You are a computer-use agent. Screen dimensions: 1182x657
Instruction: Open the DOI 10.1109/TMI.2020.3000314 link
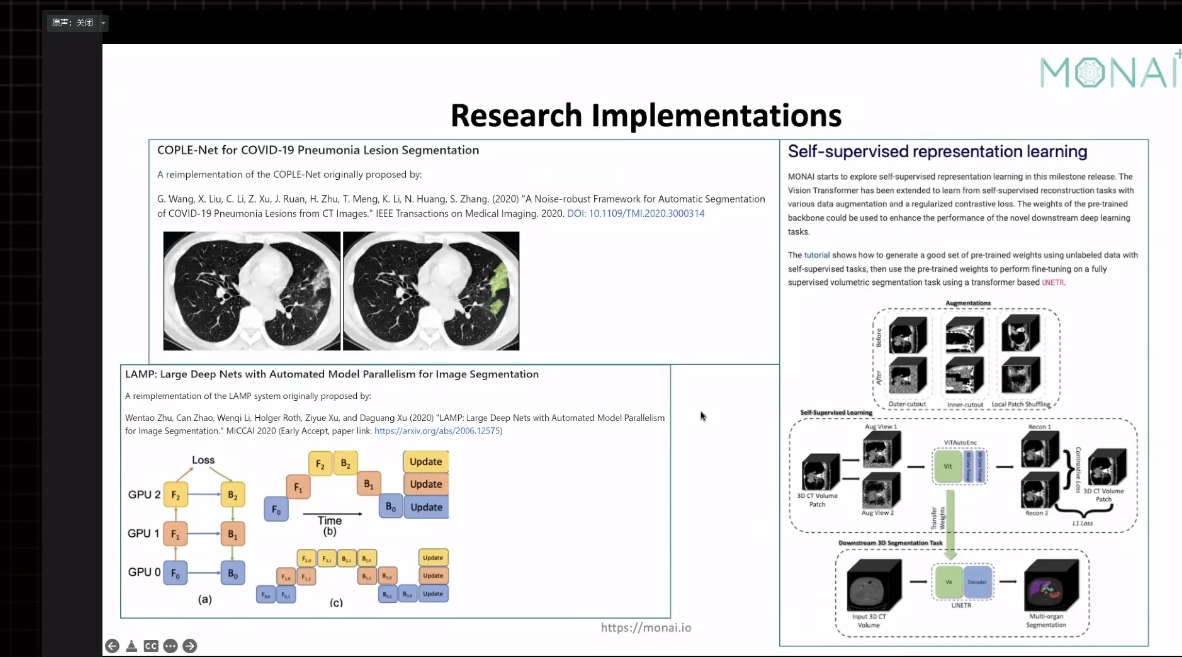(x=635, y=213)
